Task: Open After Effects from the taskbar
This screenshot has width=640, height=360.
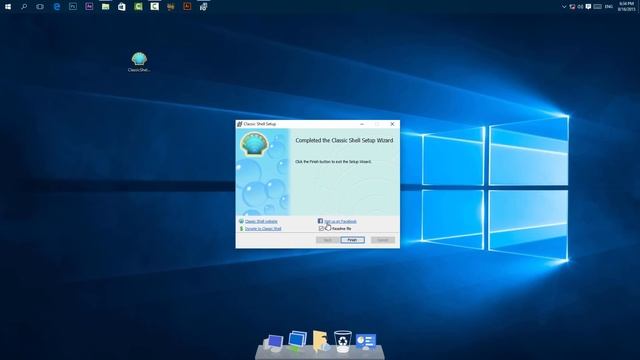Action: click(89, 7)
